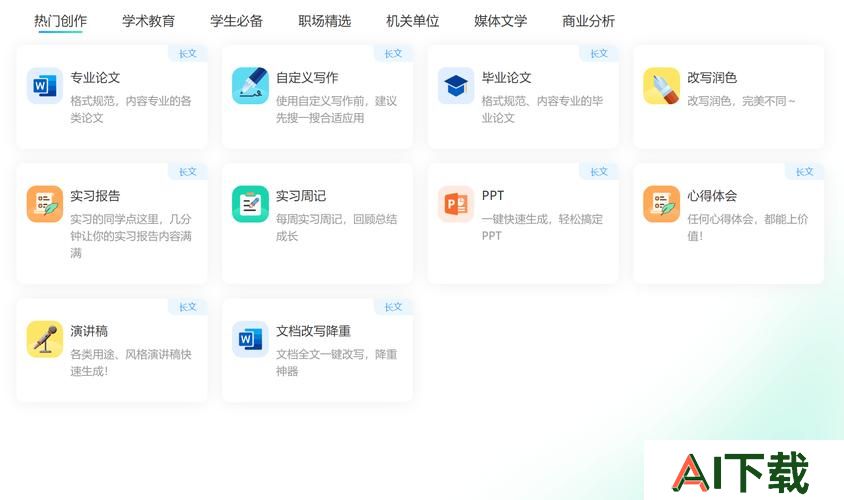Click description 格式规范、内容专业的毕业论文
This screenshot has height=500, width=844.
point(542,109)
